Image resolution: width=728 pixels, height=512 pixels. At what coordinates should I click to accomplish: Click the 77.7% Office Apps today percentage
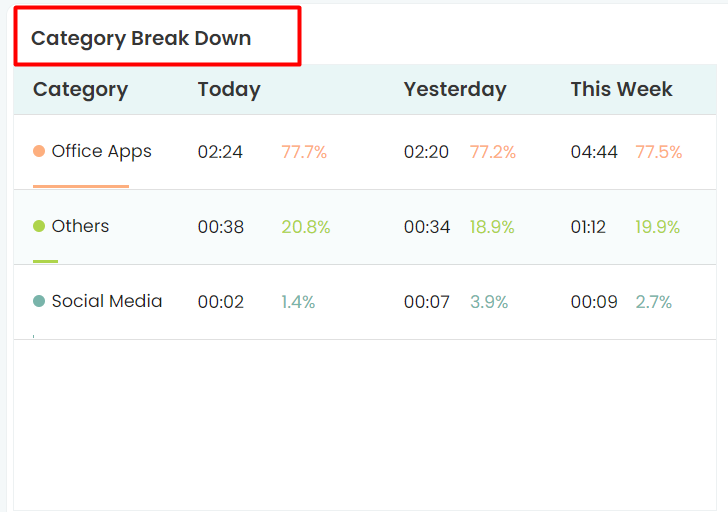click(304, 152)
